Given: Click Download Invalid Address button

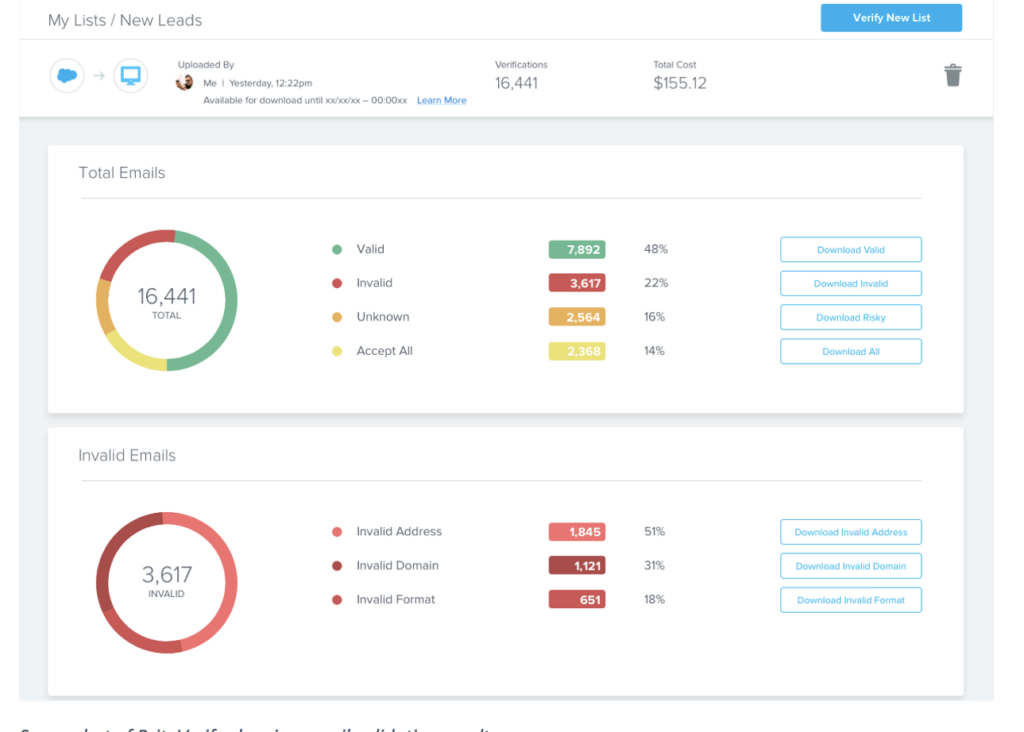Looking at the screenshot, I should (x=850, y=532).
